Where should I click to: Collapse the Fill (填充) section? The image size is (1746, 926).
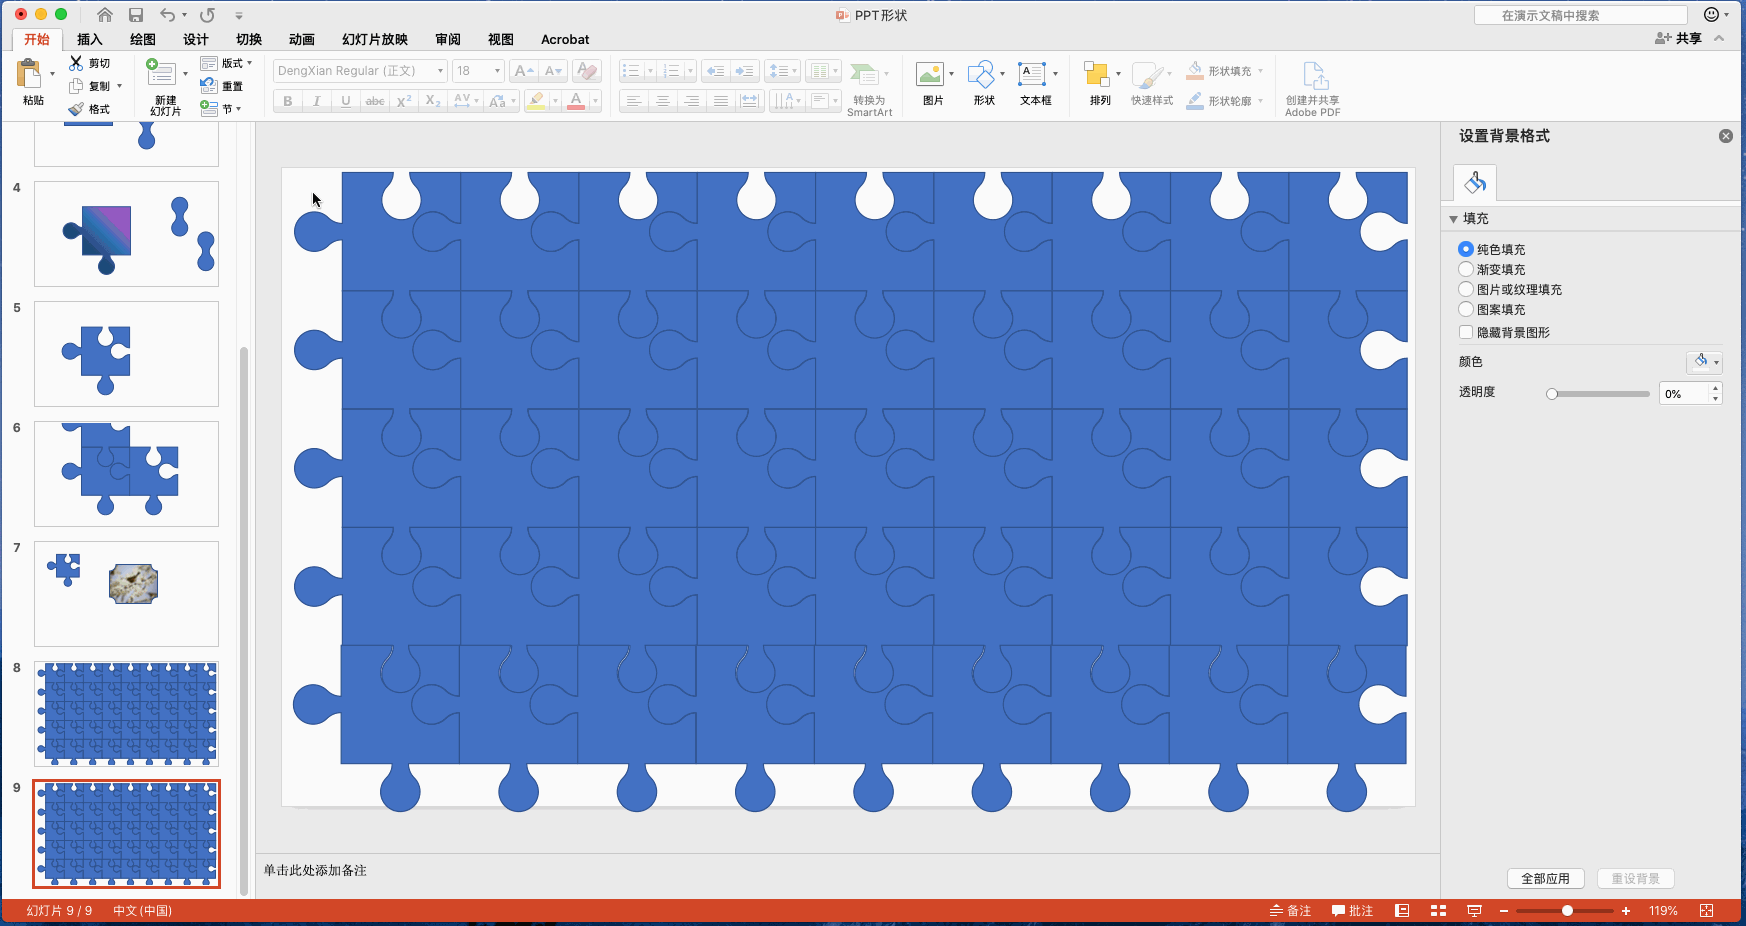pos(1454,219)
